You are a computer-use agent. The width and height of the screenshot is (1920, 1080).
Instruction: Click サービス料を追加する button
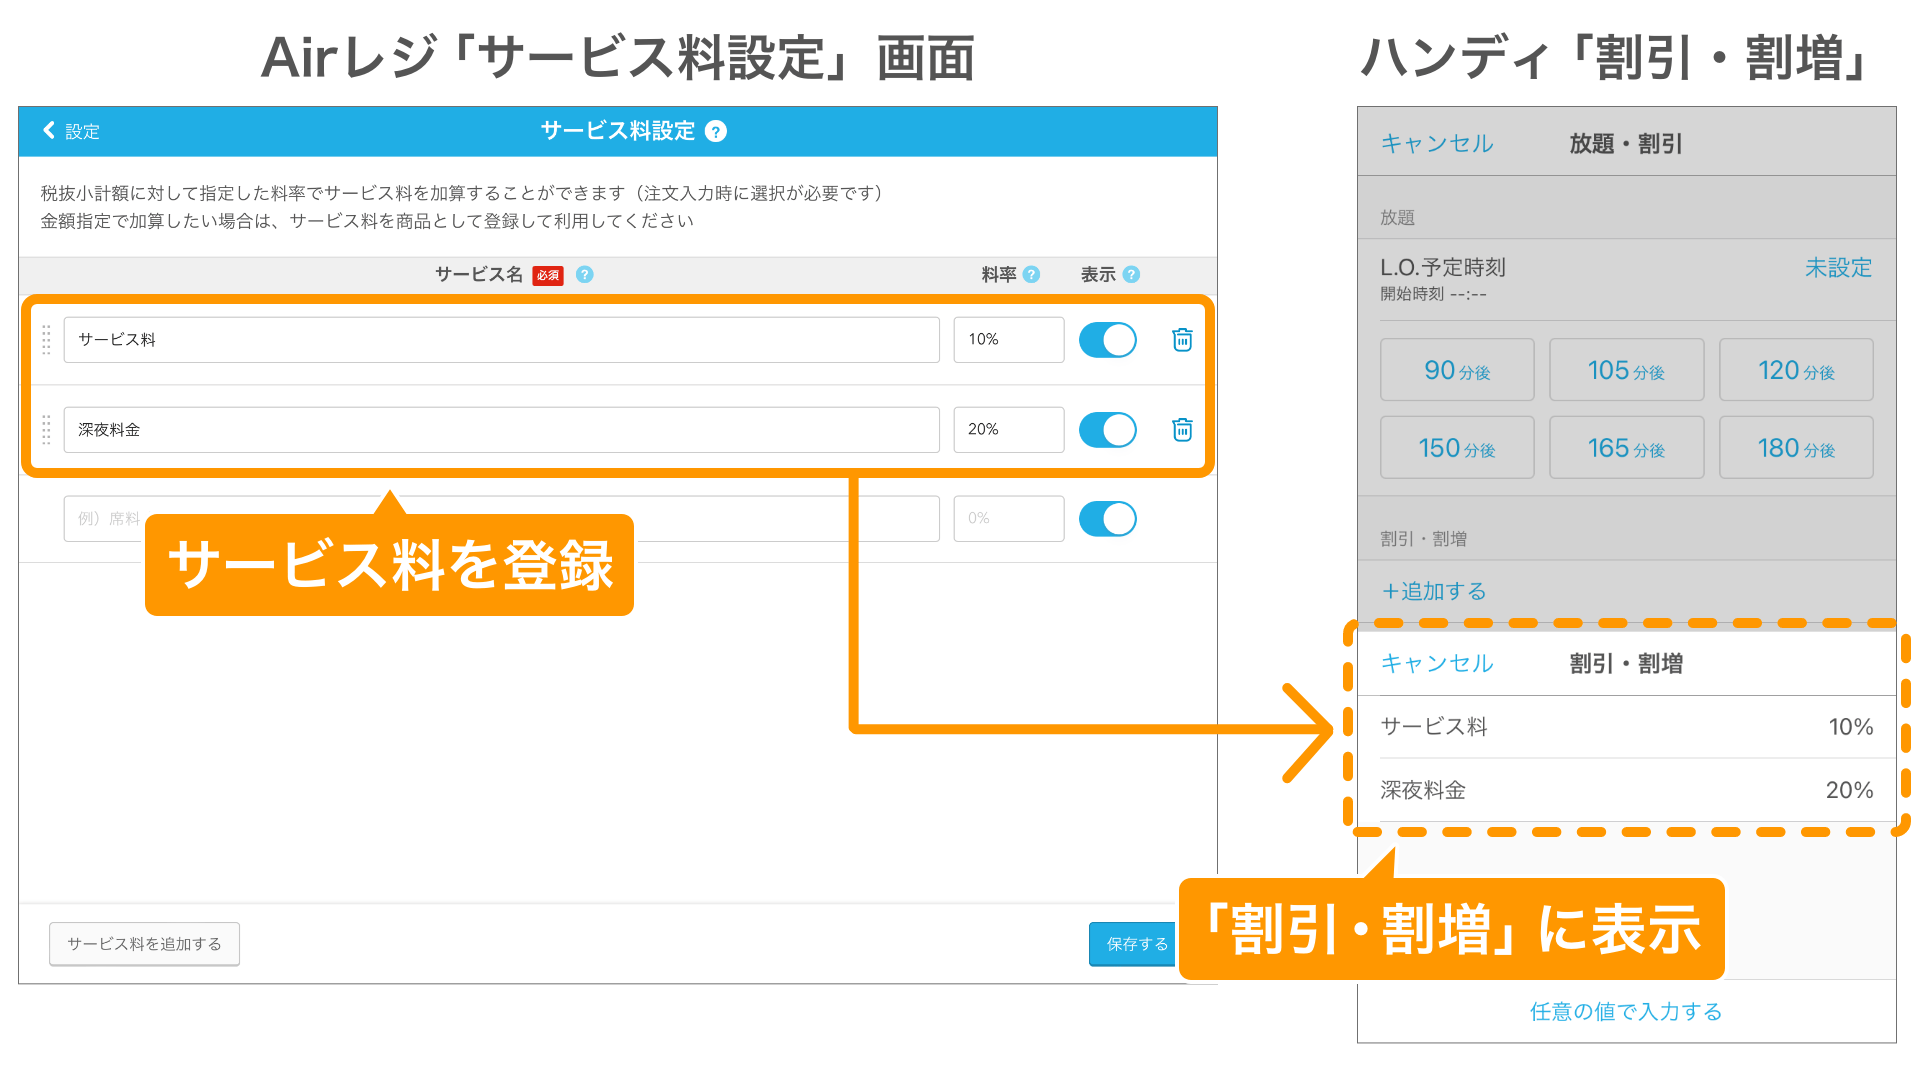(144, 944)
